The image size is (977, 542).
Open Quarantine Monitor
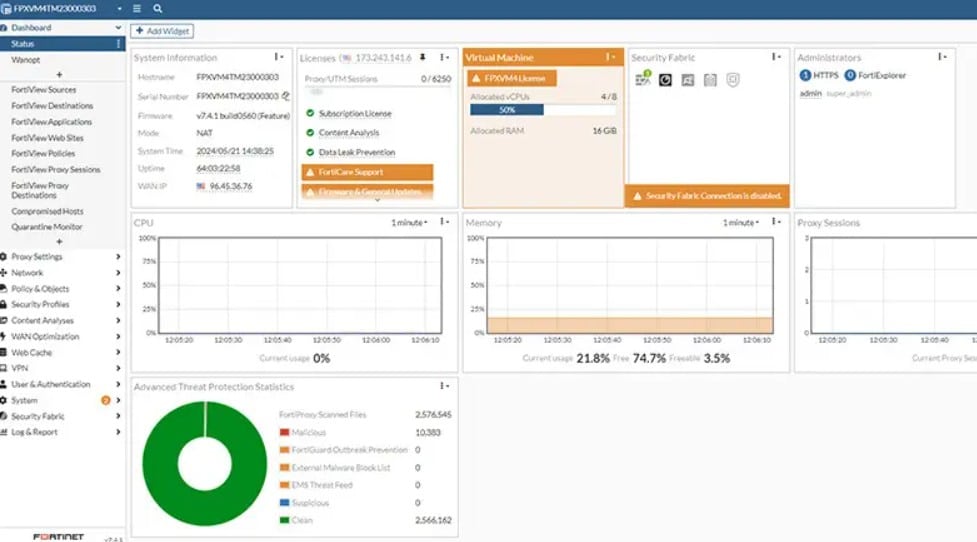point(47,227)
